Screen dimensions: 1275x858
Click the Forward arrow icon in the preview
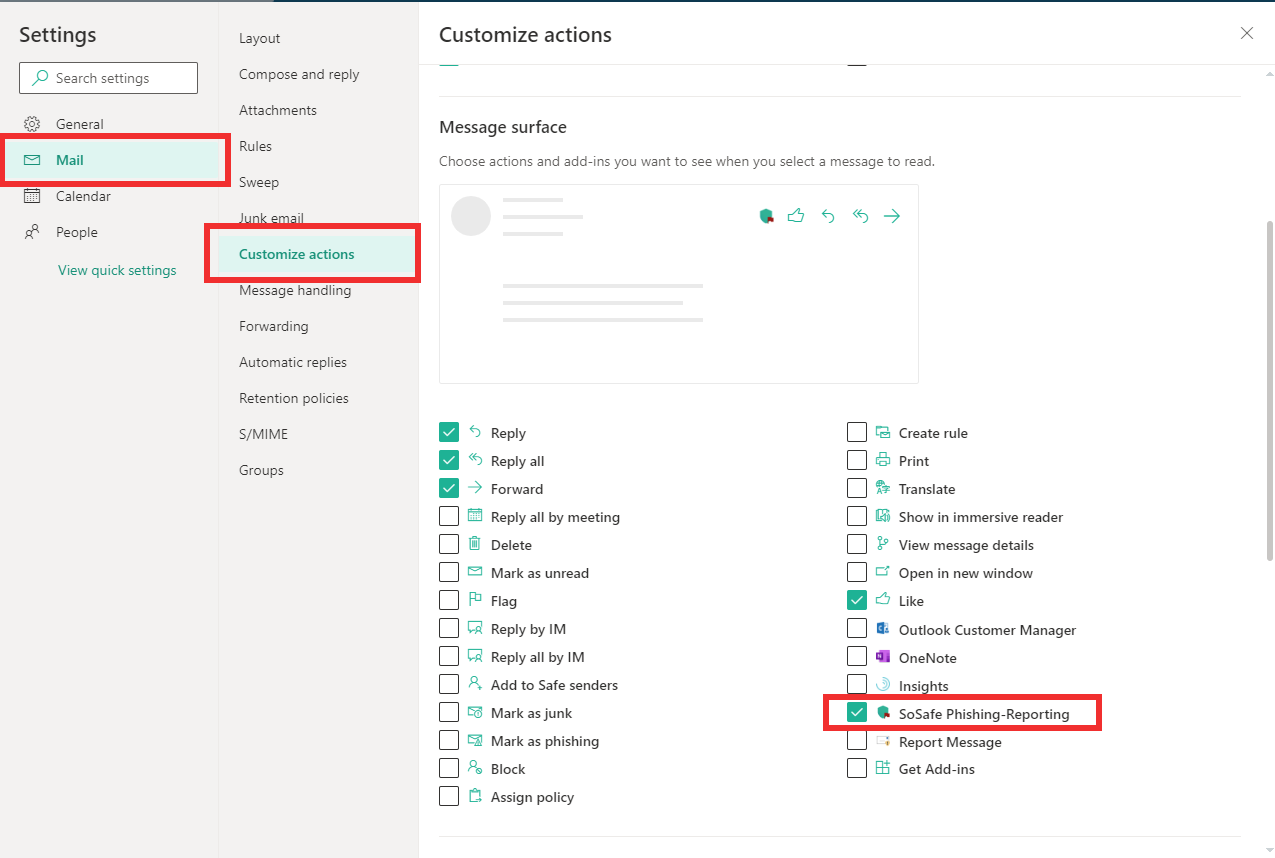(891, 215)
